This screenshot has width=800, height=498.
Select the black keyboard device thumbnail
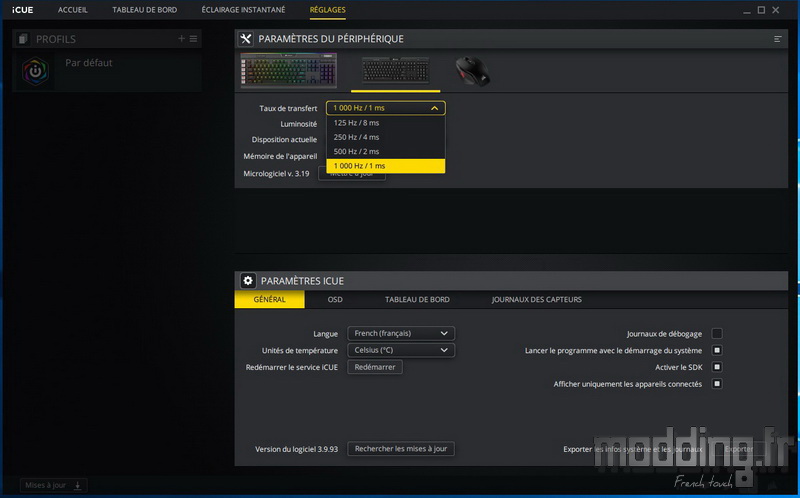click(395, 70)
